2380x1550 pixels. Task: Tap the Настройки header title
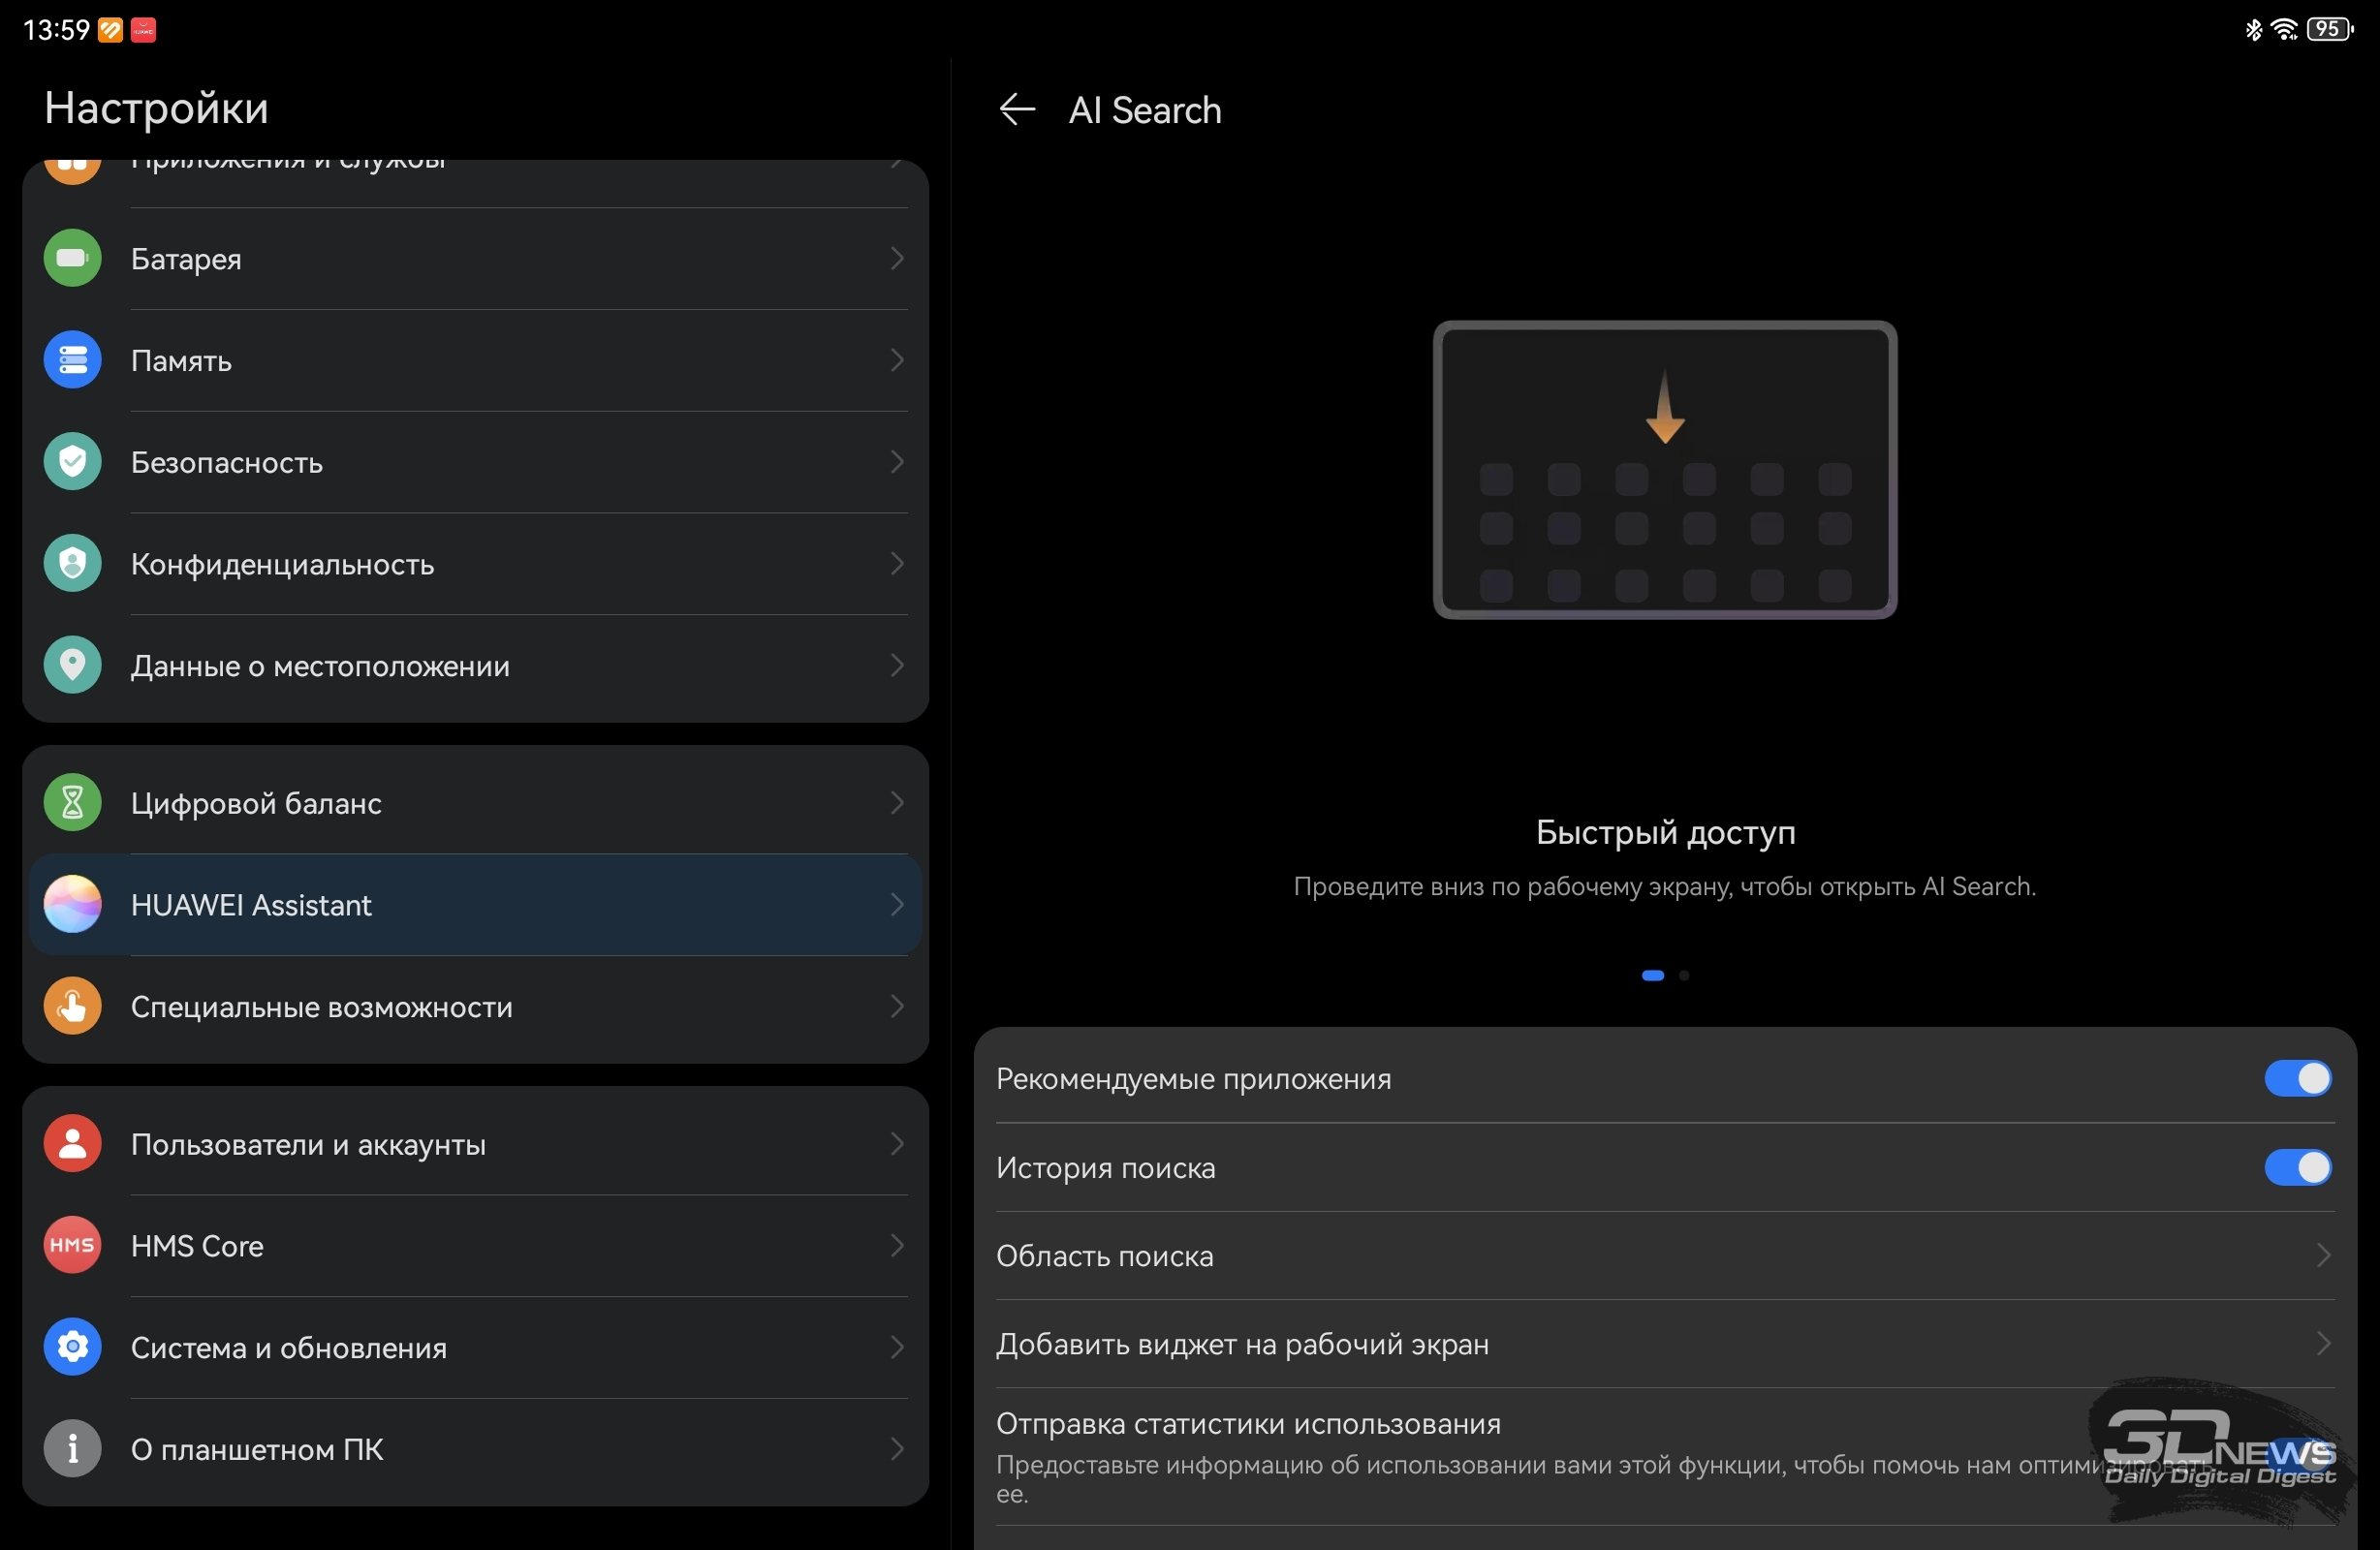[x=156, y=108]
